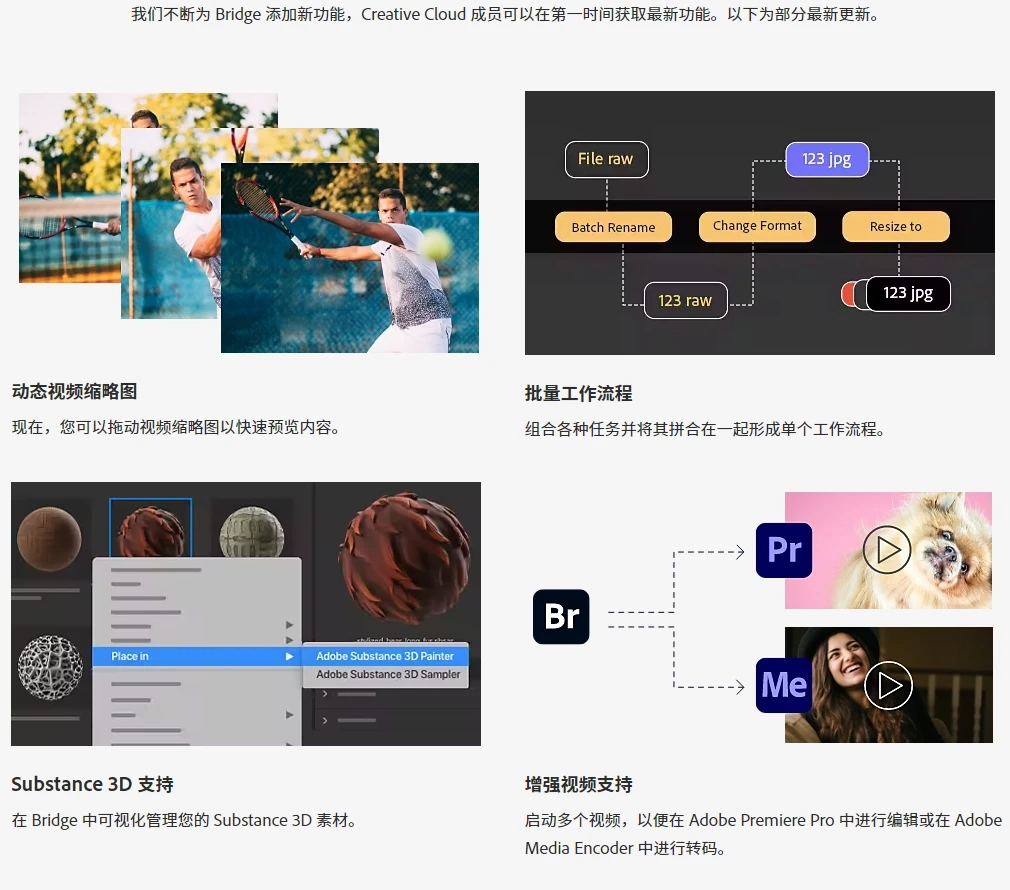Click the front tennis player image
Screen dimensions: 1010x890
[x=350, y=260]
